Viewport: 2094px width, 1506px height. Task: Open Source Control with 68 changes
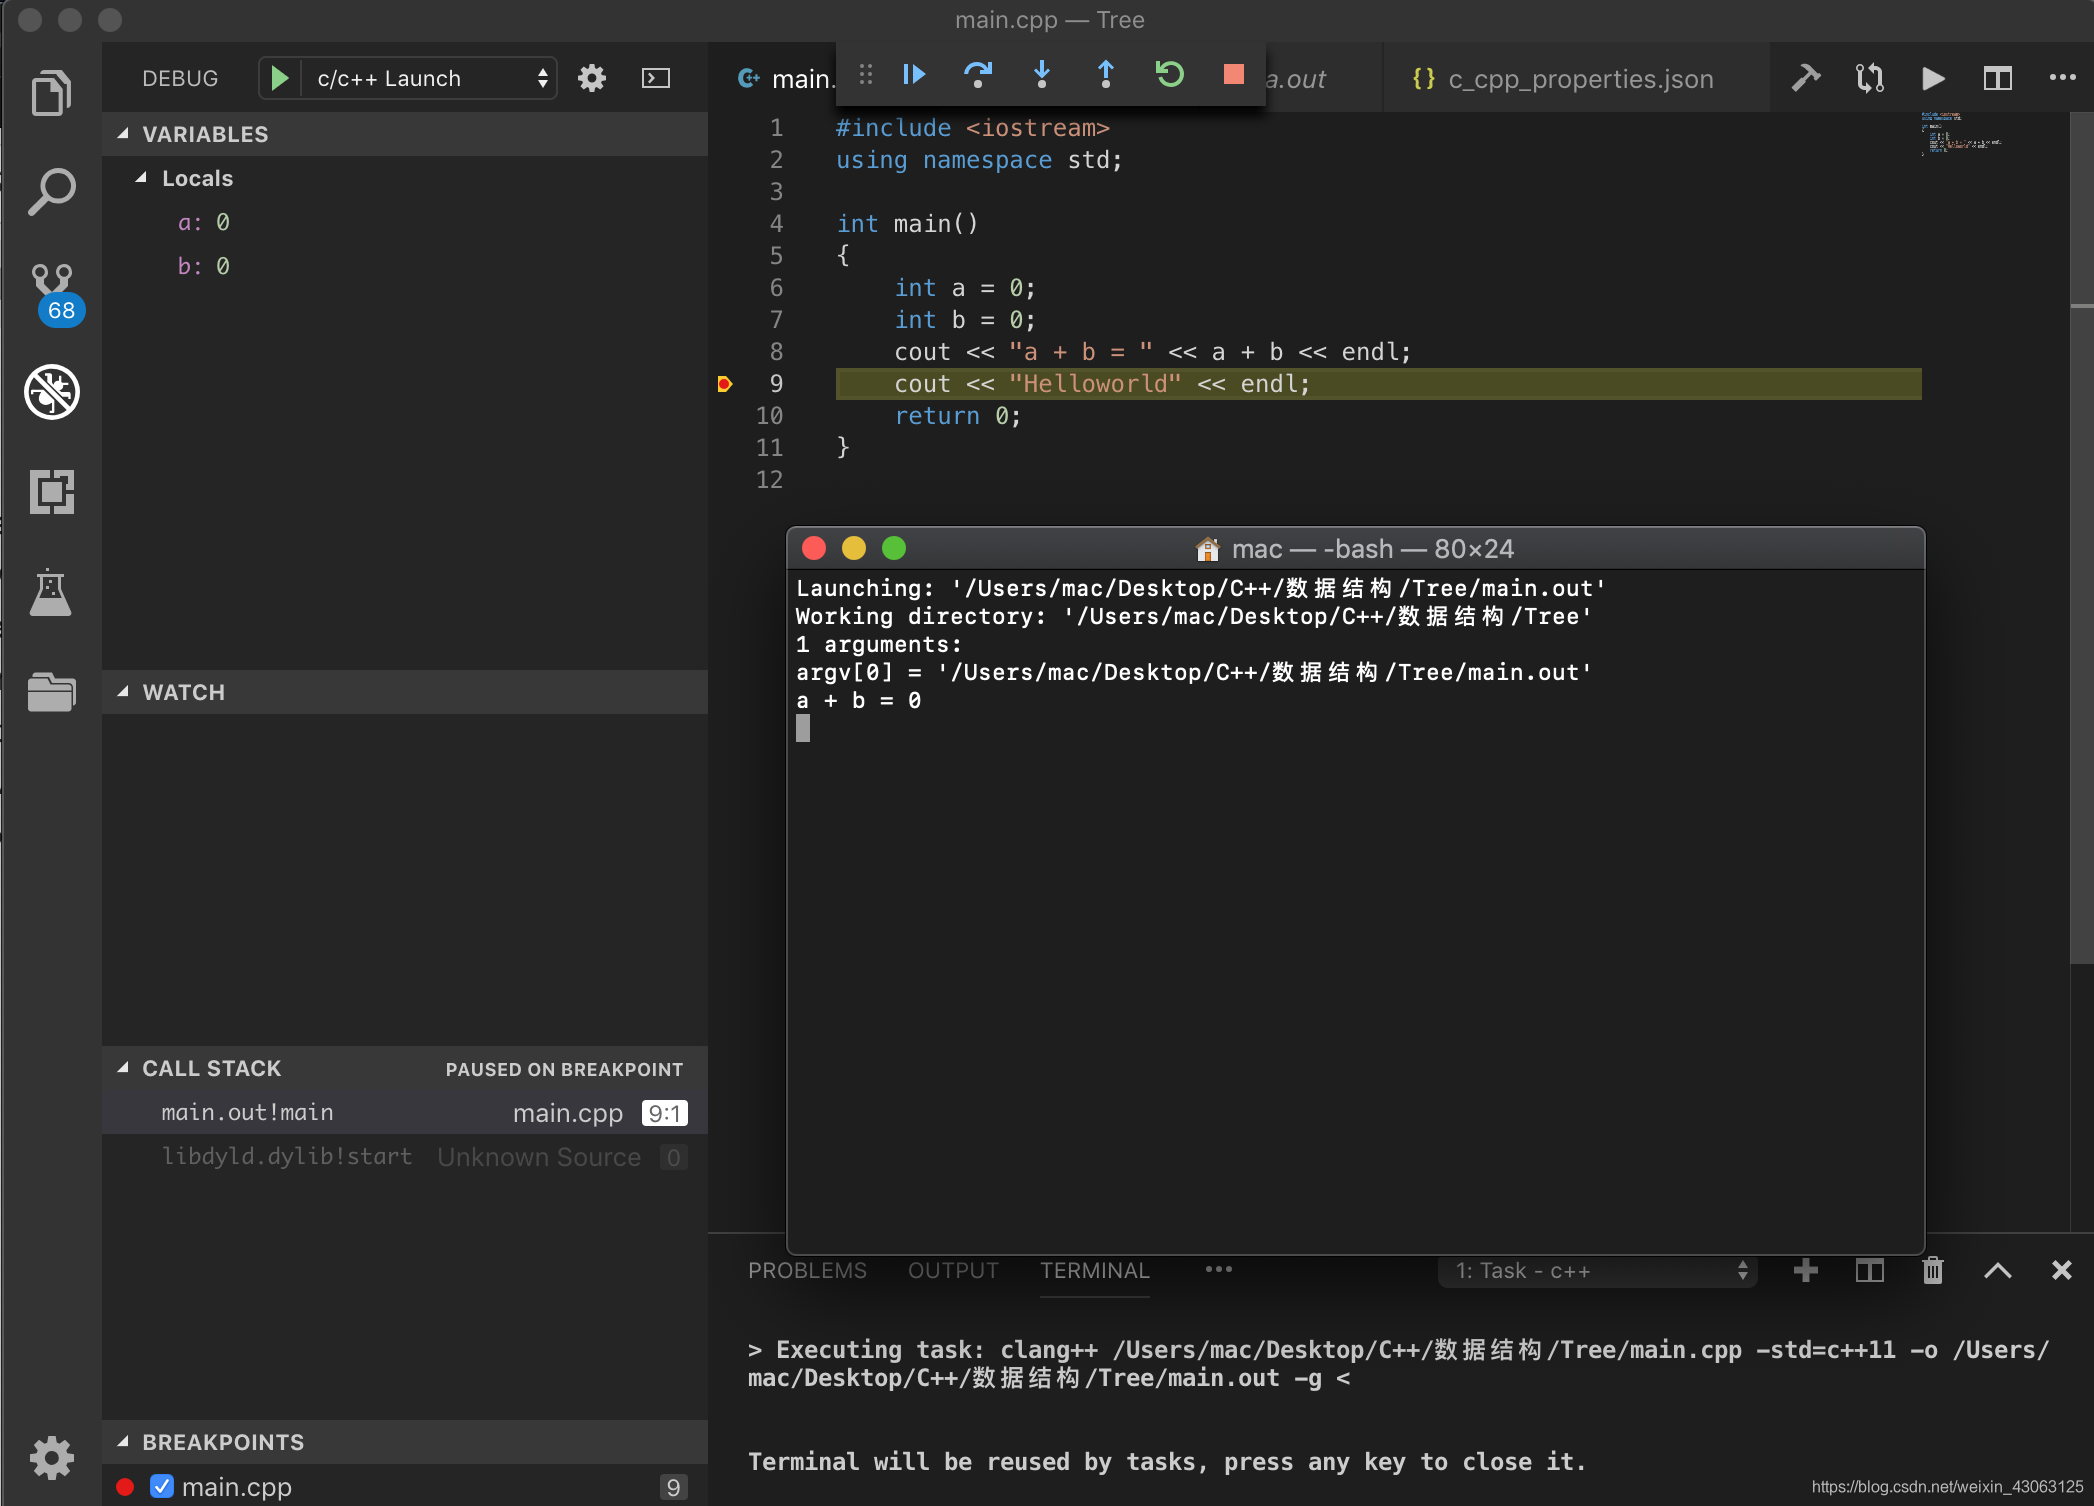pos(54,293)
